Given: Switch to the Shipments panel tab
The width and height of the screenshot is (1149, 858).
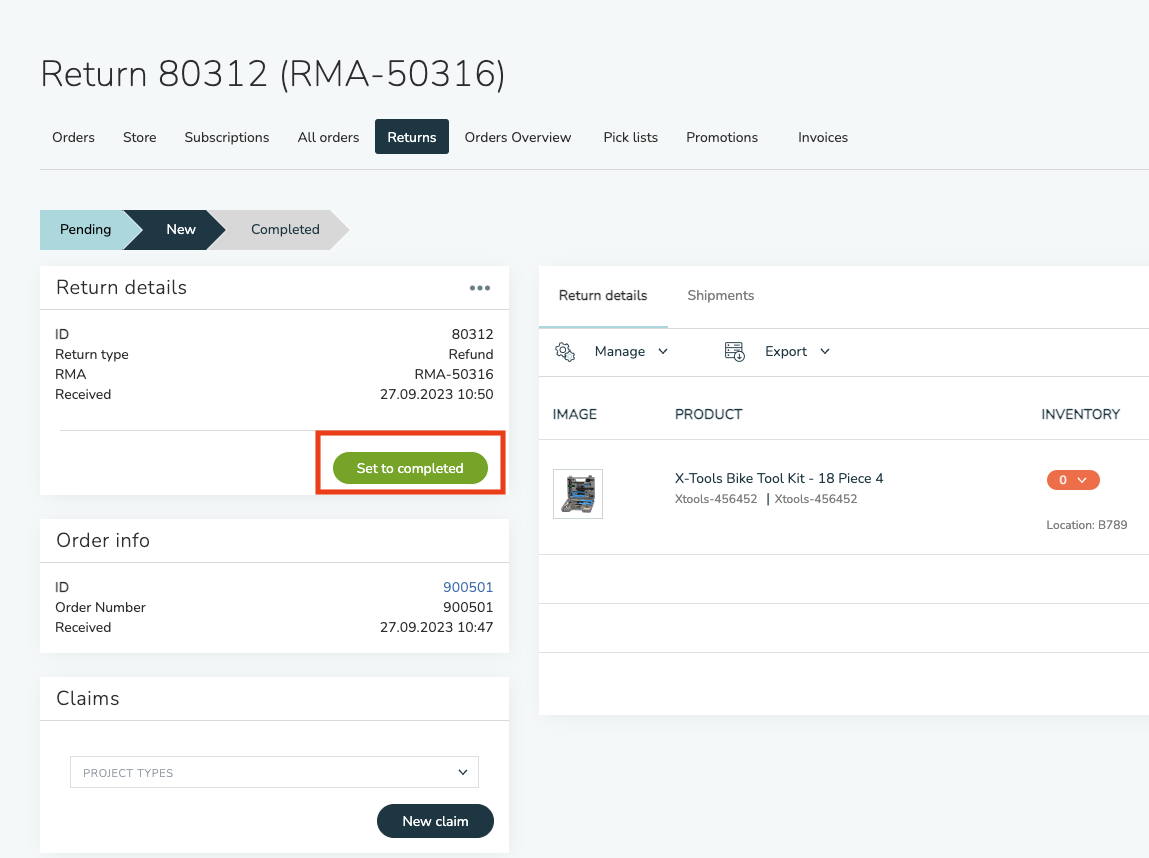Looking at the screenshot, I should click(x=720, y=295).
